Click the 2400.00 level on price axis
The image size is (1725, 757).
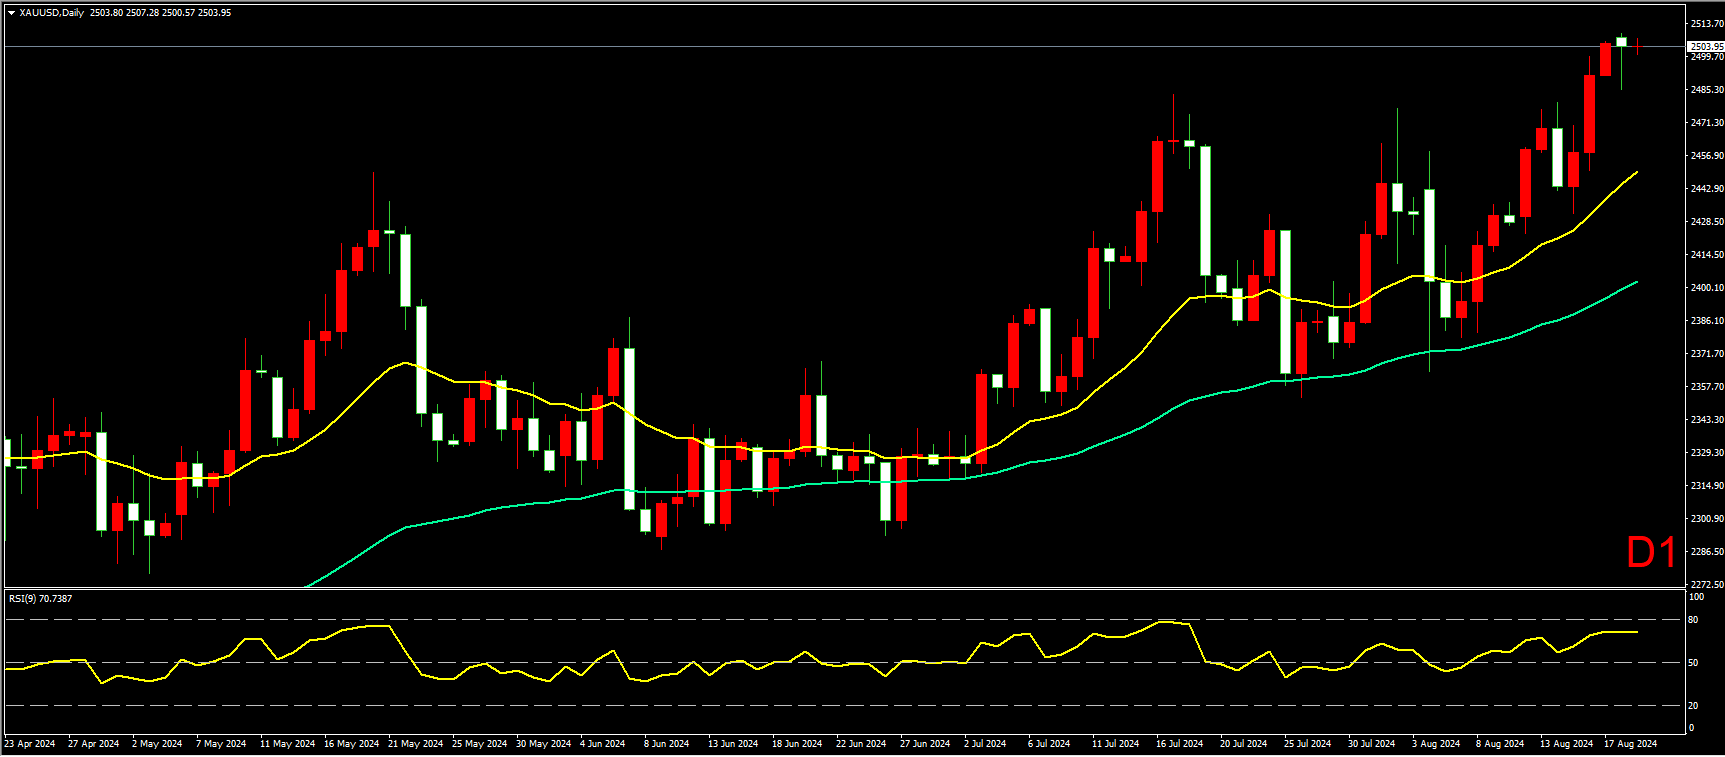click(1707, 288)
